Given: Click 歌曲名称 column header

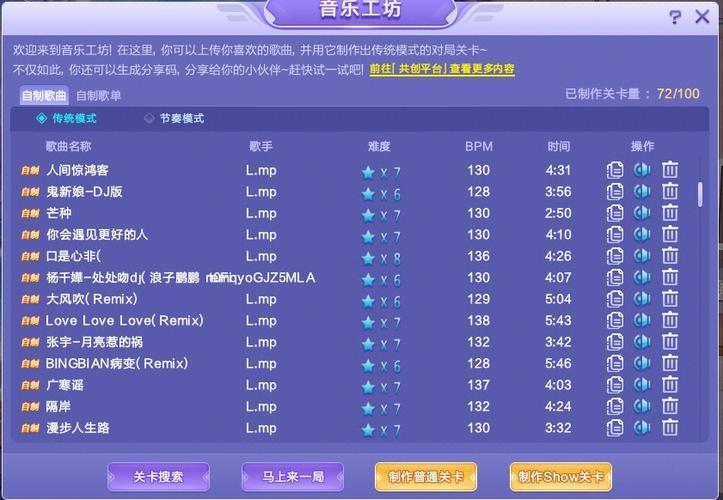Looking at the screenshot, I should coord(68,146).
